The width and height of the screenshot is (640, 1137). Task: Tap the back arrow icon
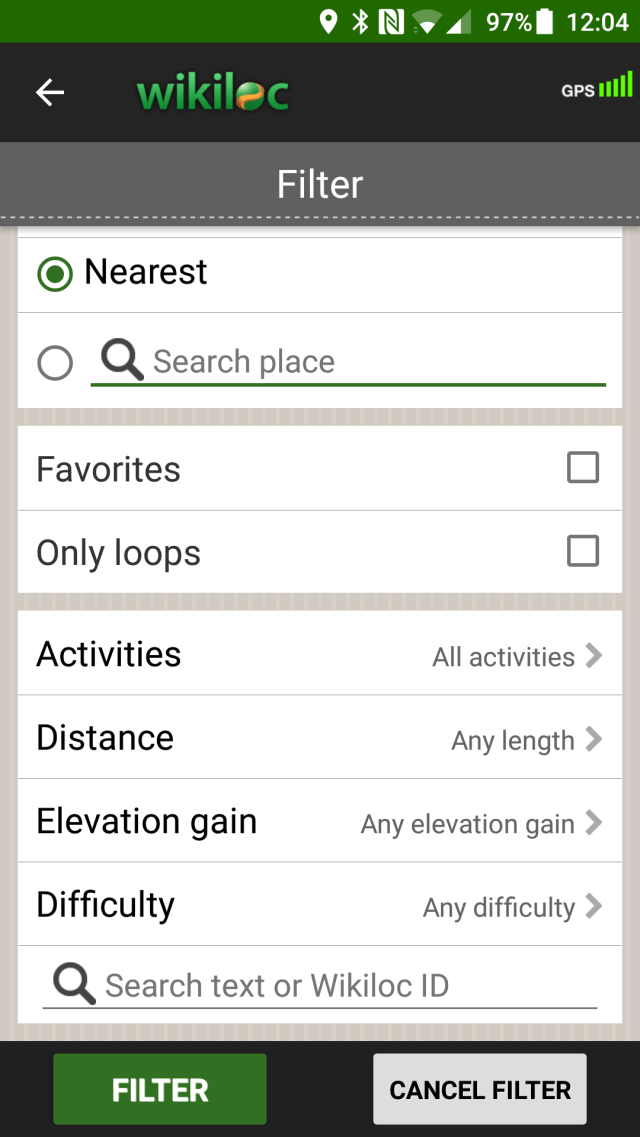(50, 93)
